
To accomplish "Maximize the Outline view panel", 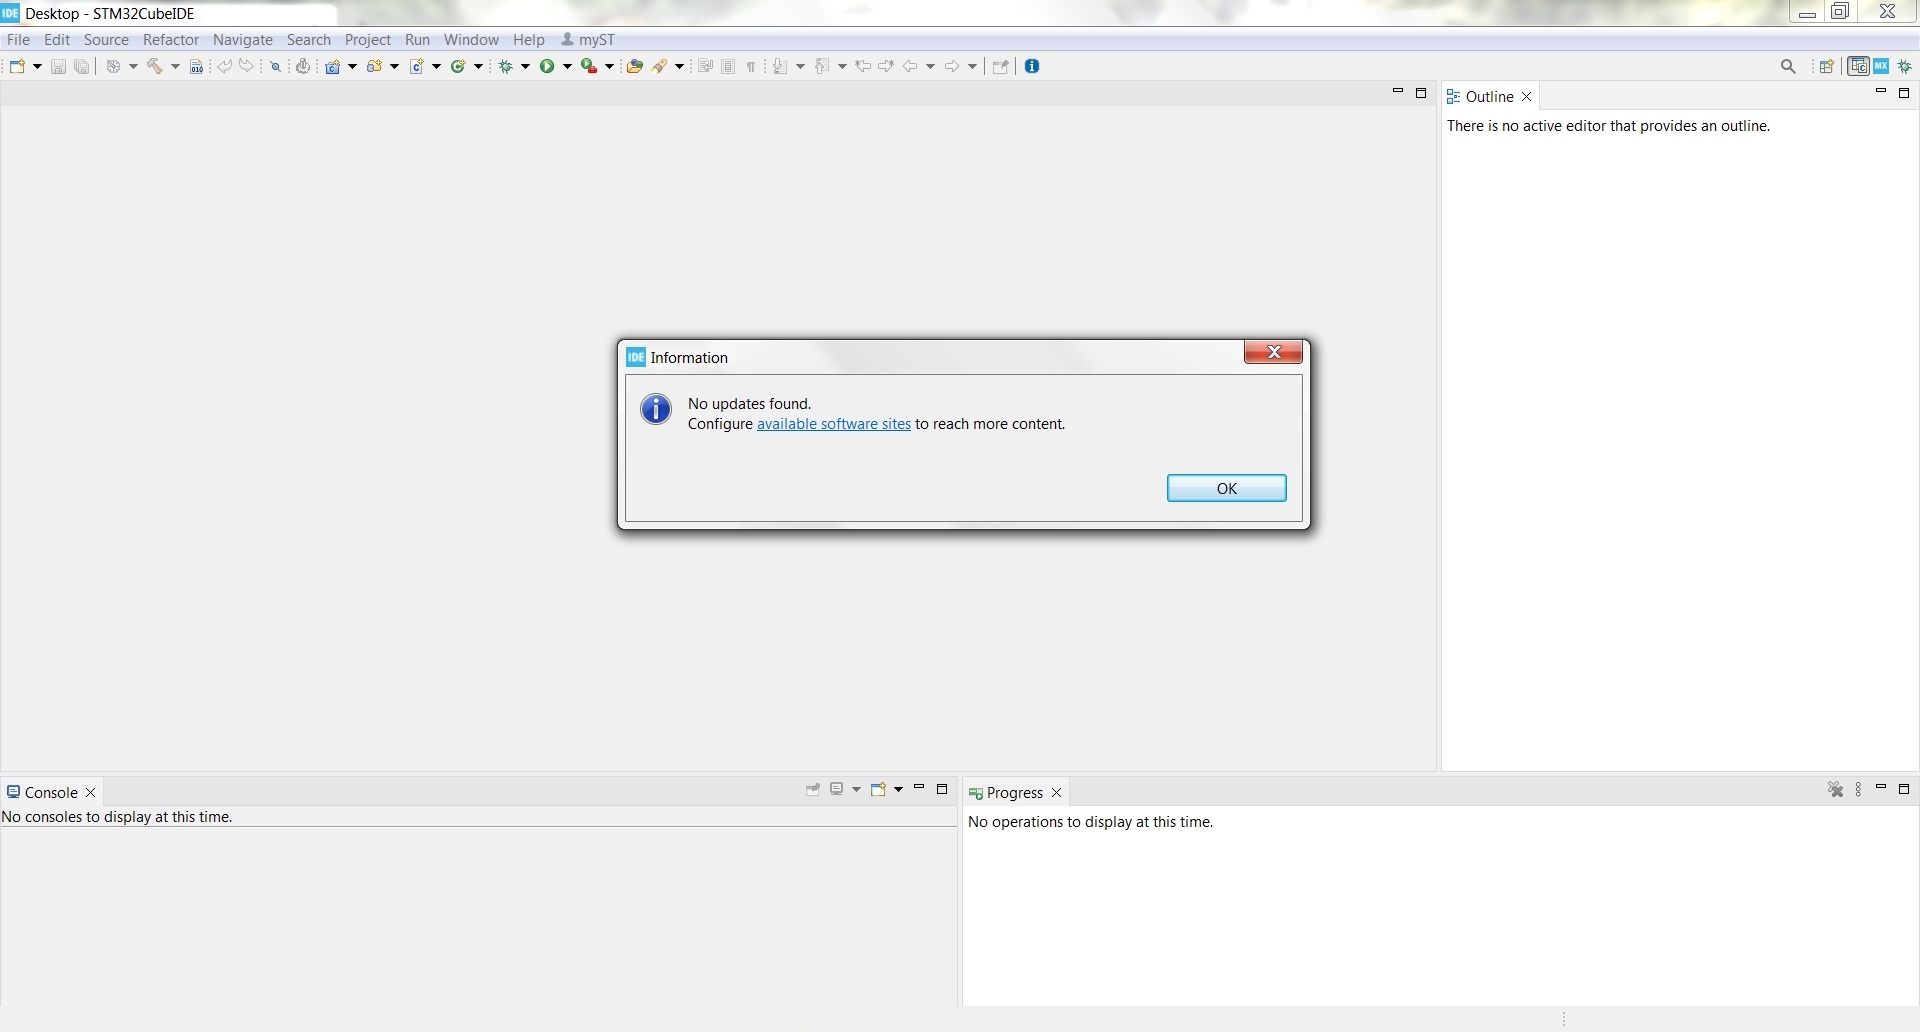I will pos(1904,93).
